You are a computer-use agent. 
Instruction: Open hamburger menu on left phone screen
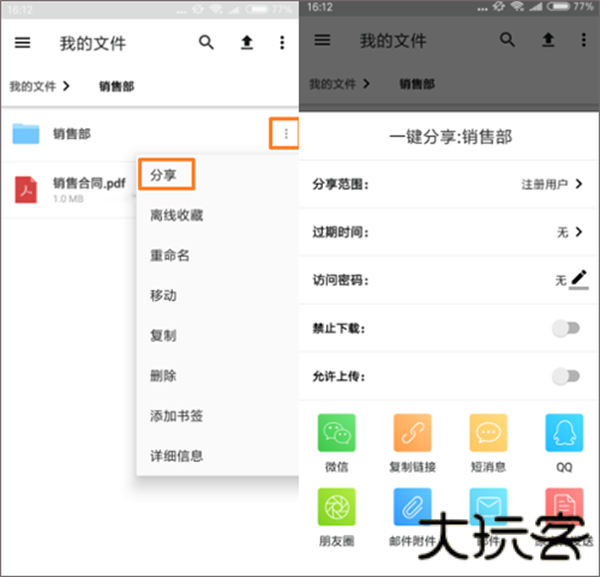(x=22, y=42)
